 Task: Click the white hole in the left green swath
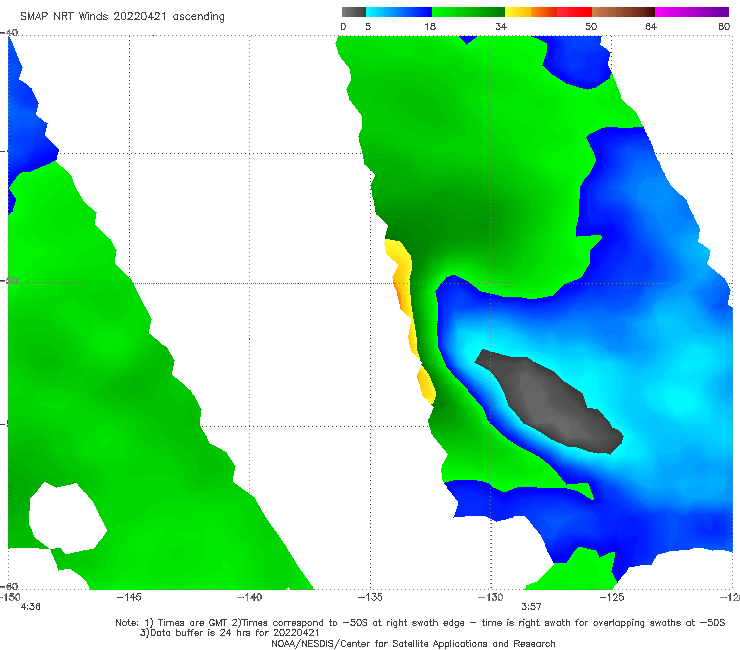click(66, 518)
